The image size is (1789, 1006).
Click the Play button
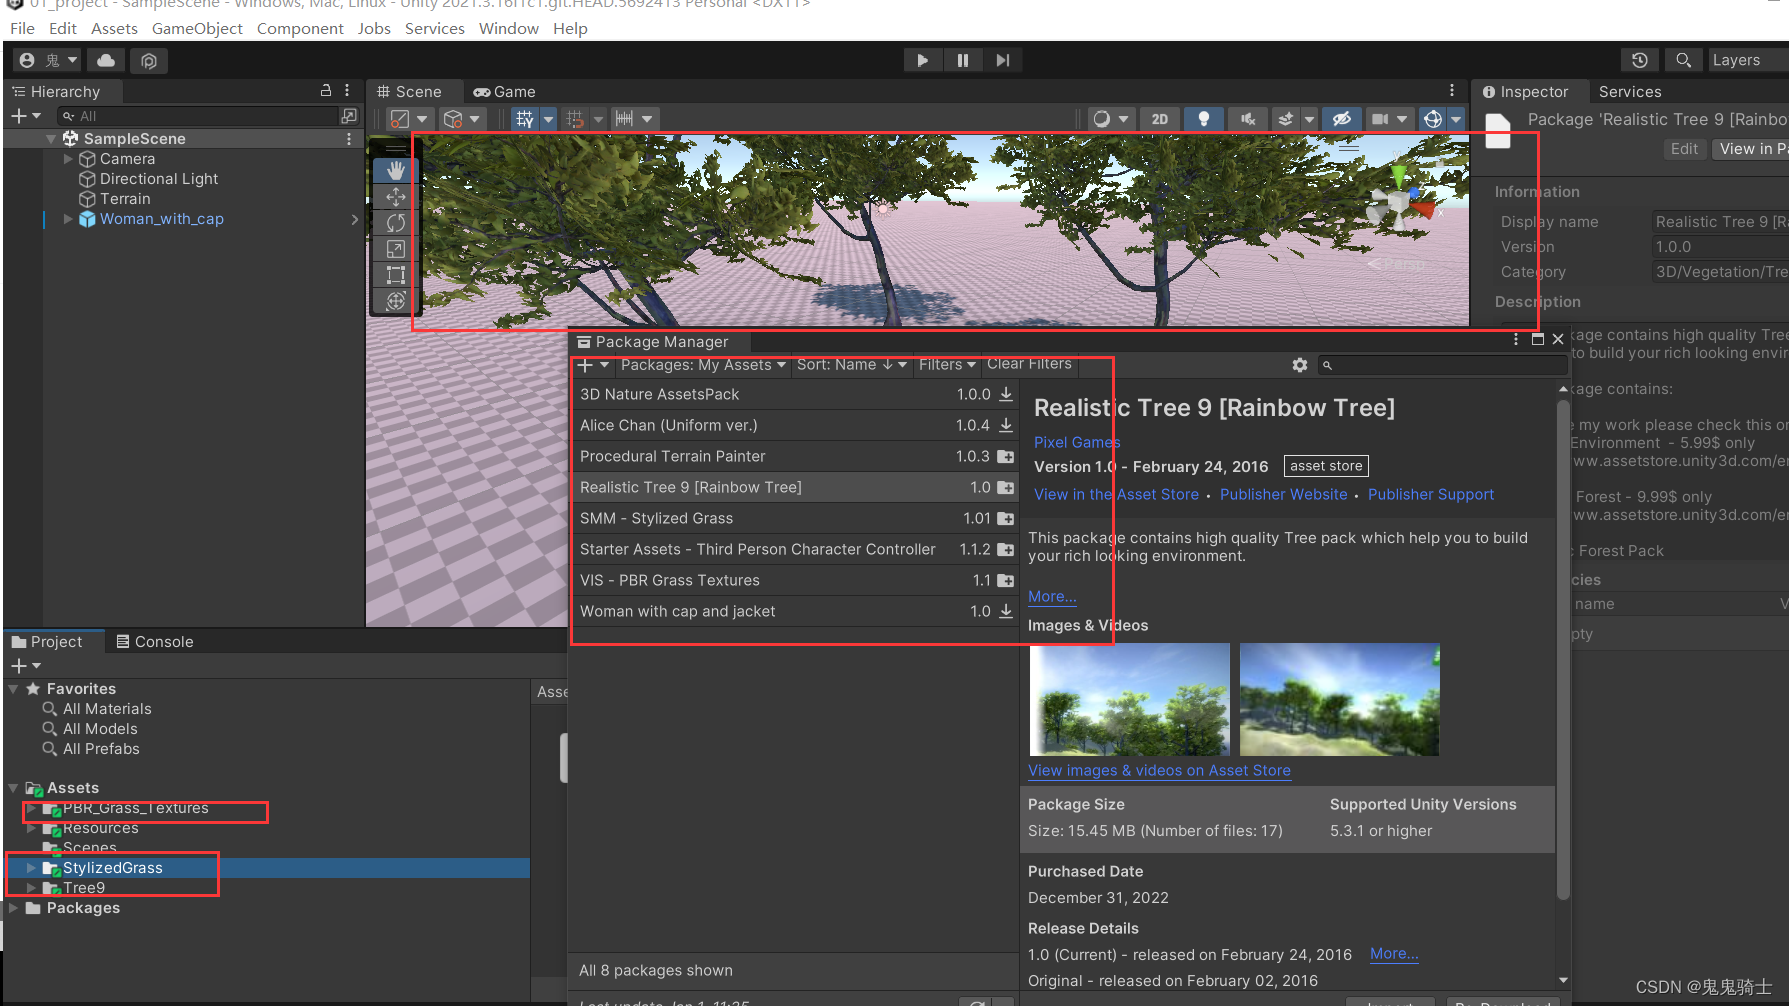922,60
